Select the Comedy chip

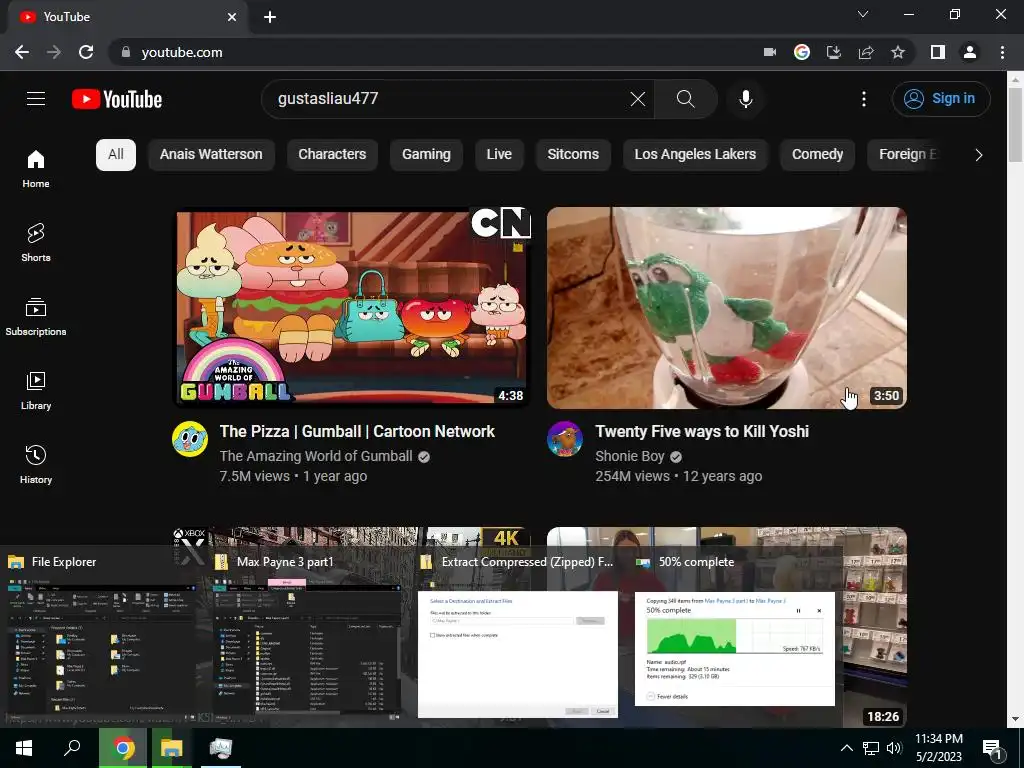pos(817,155)
